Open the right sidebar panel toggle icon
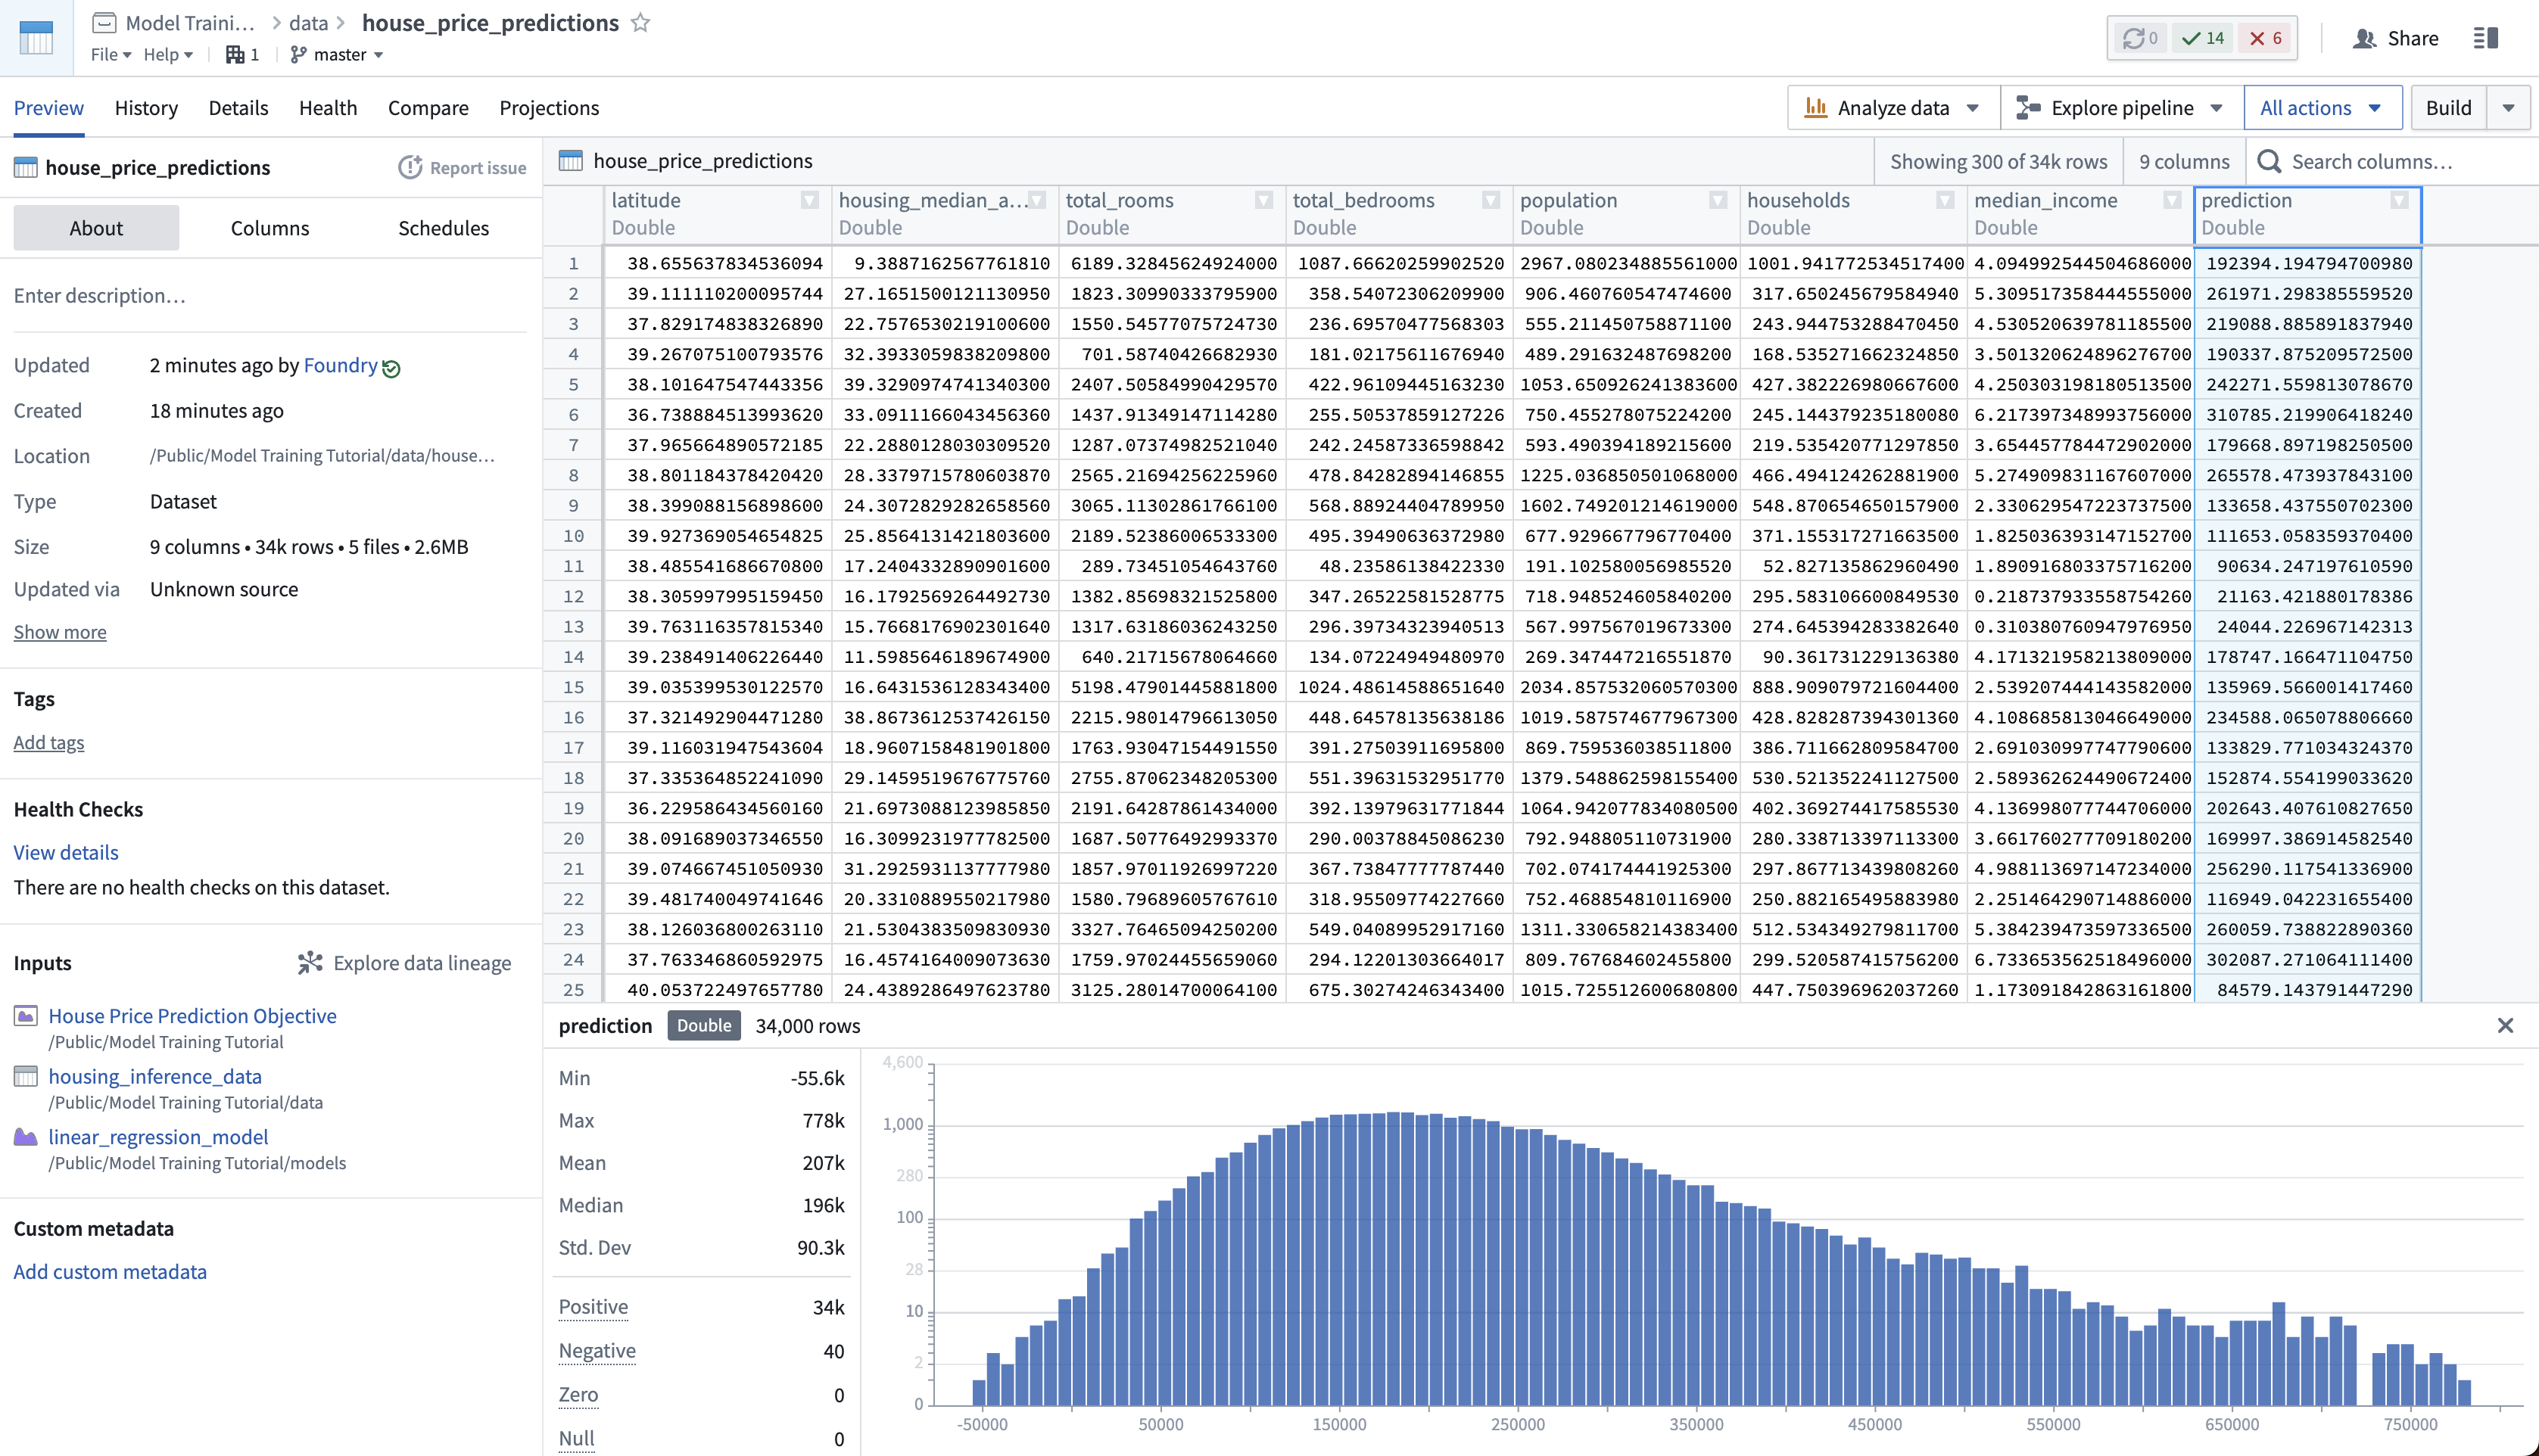This screenshot has width=2539, height=1456. click(2486, 38)
